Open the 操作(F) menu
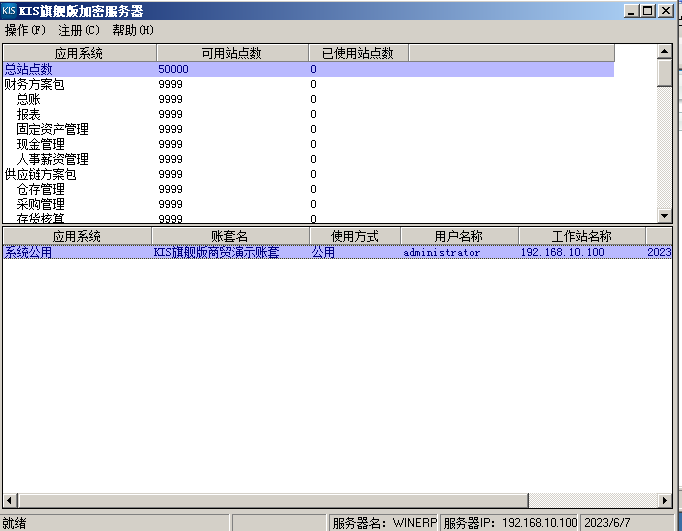Image resolution: width=682 pixels, height=531 pixels. (x=25, y=30)
